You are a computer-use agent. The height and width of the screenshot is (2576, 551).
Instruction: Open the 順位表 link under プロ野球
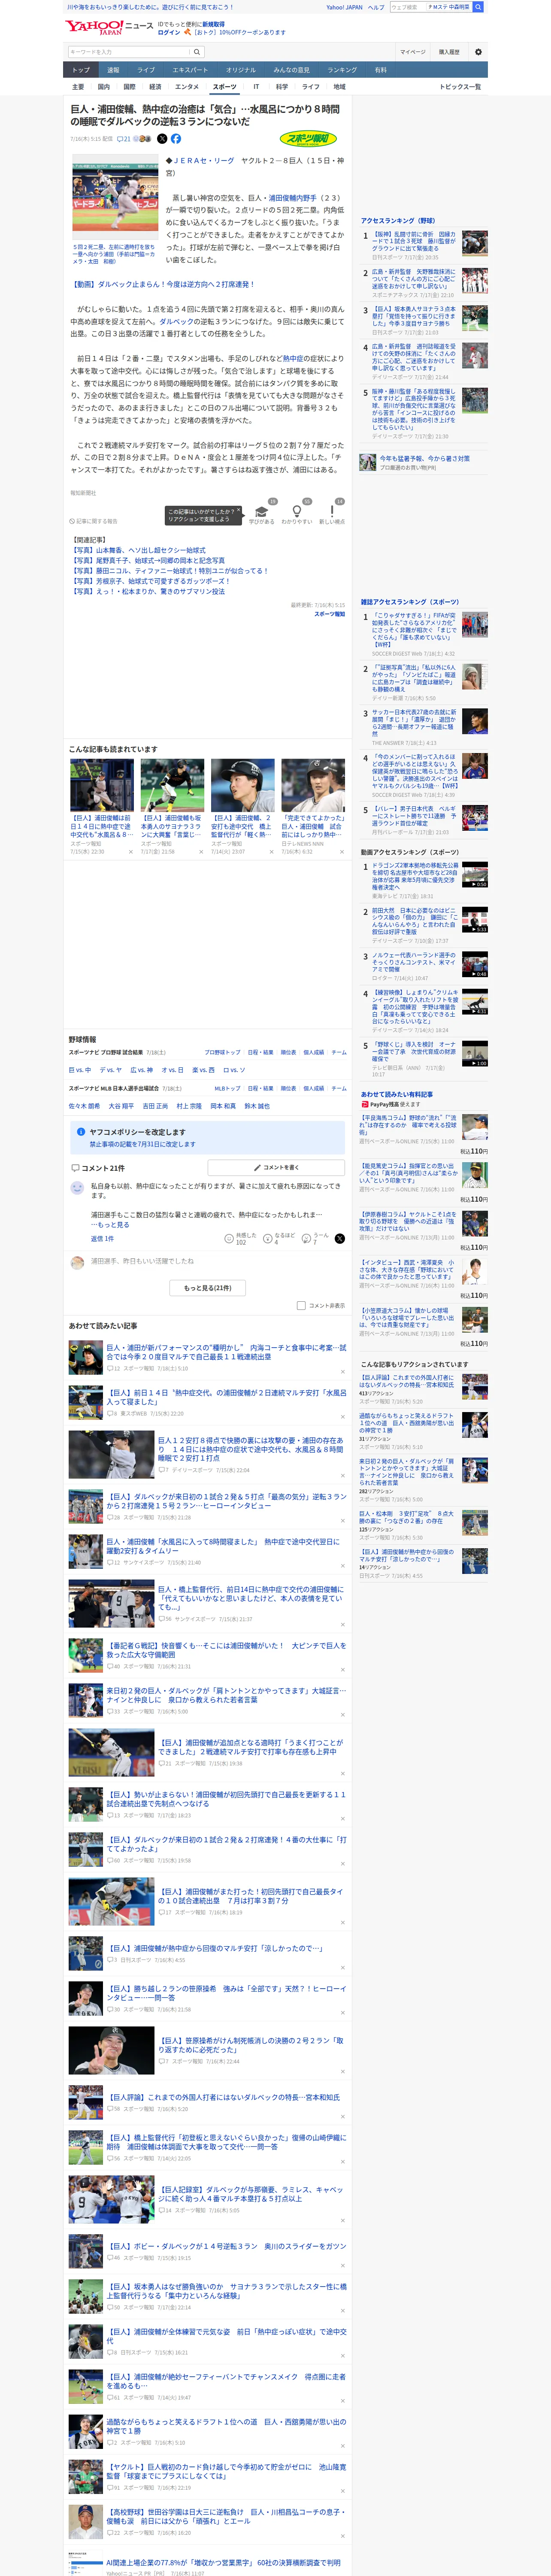point(288,1052)
